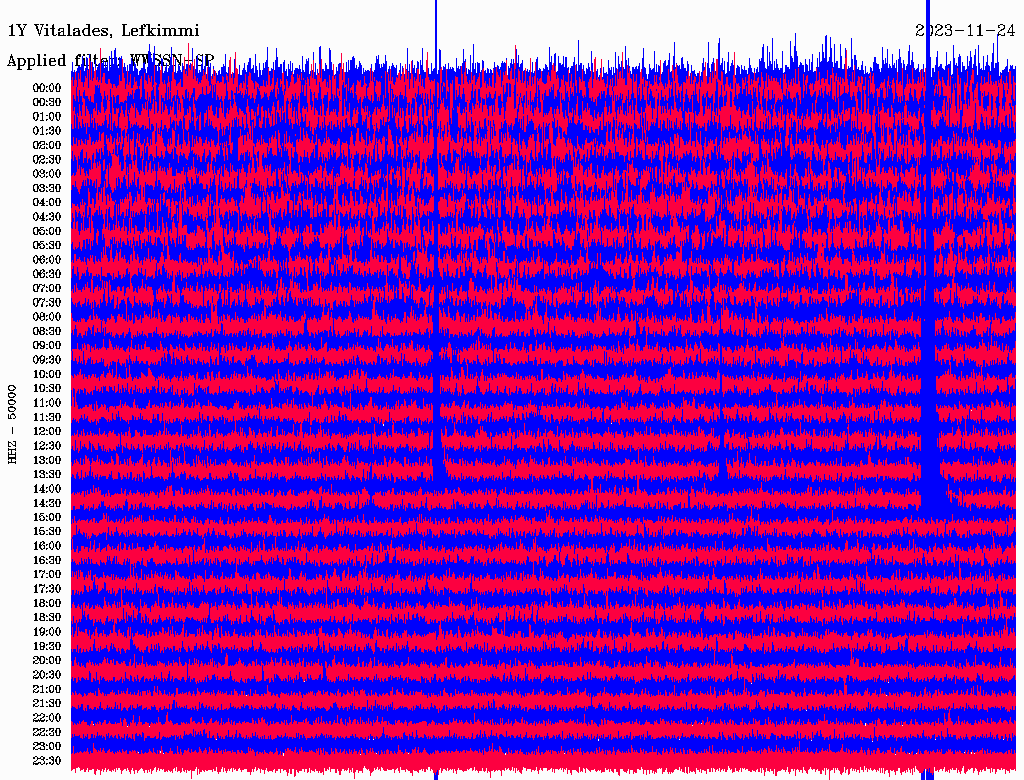Image resolution: width=1024 pixels, height=780 pixels.
Task: Select the 15:30 time row label
Action: click(x=47, y=532)
